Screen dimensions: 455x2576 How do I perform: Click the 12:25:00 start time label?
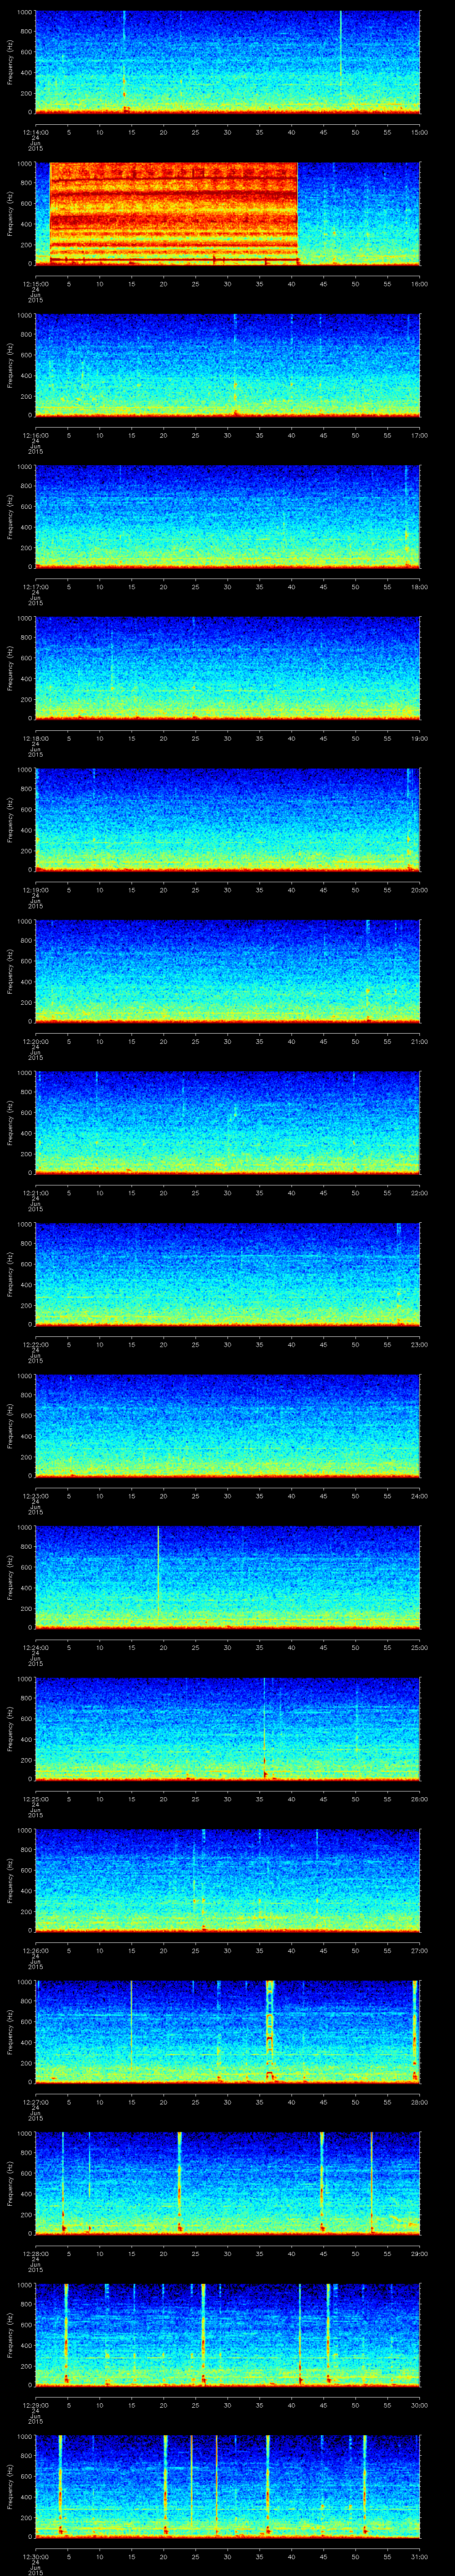[x=35, y=1799]
